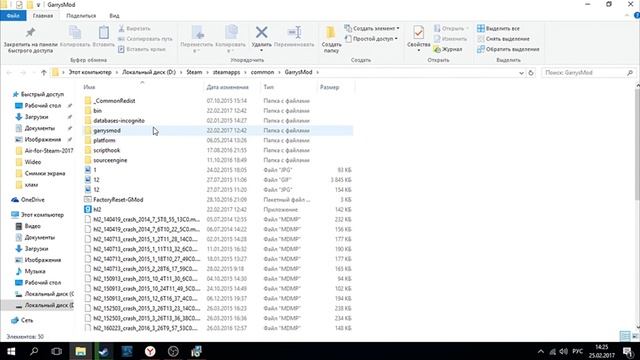Click Pin to Quick Access icon

pyautogui.click(x=30, y=33)
